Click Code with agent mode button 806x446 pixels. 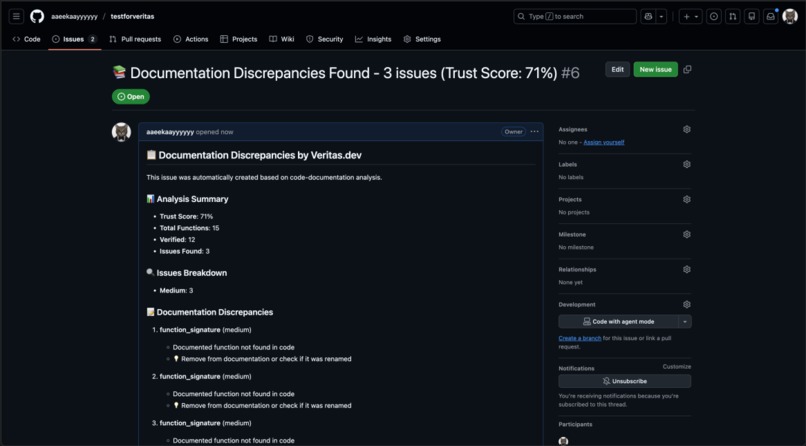tap(618, 322)
